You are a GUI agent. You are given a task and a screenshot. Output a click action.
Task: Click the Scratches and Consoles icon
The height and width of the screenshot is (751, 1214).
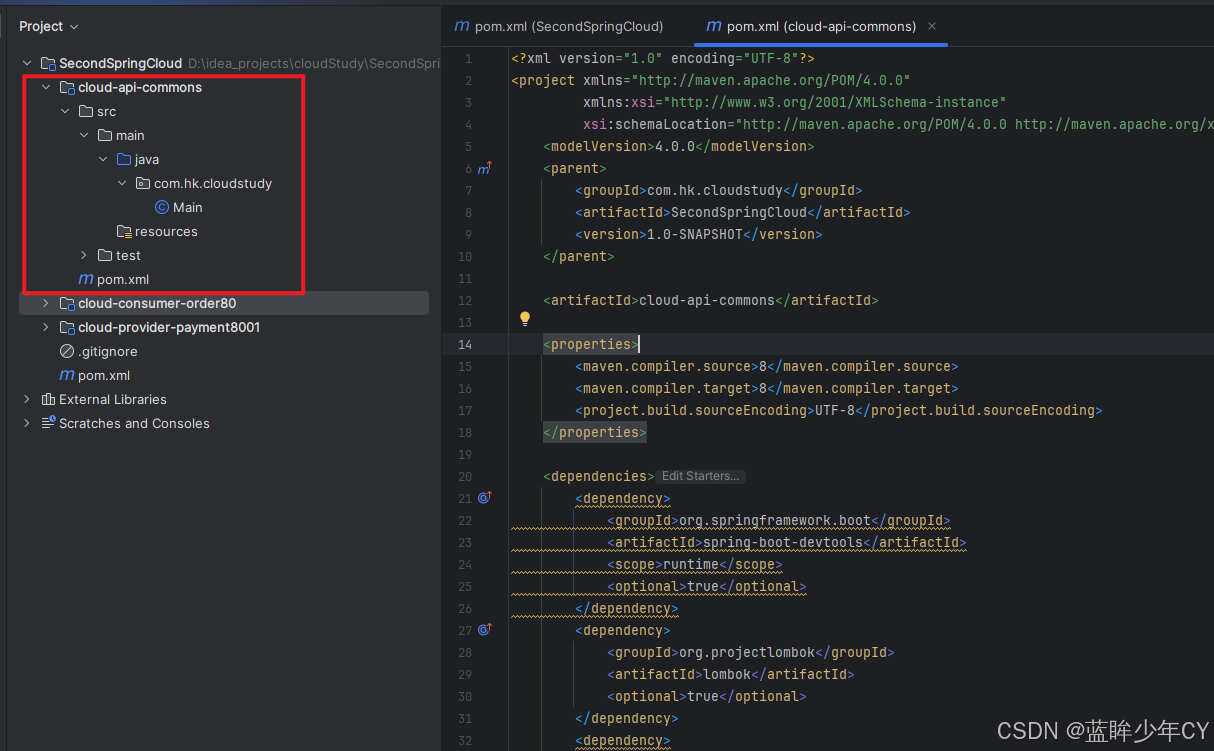(x=48, y=423)
